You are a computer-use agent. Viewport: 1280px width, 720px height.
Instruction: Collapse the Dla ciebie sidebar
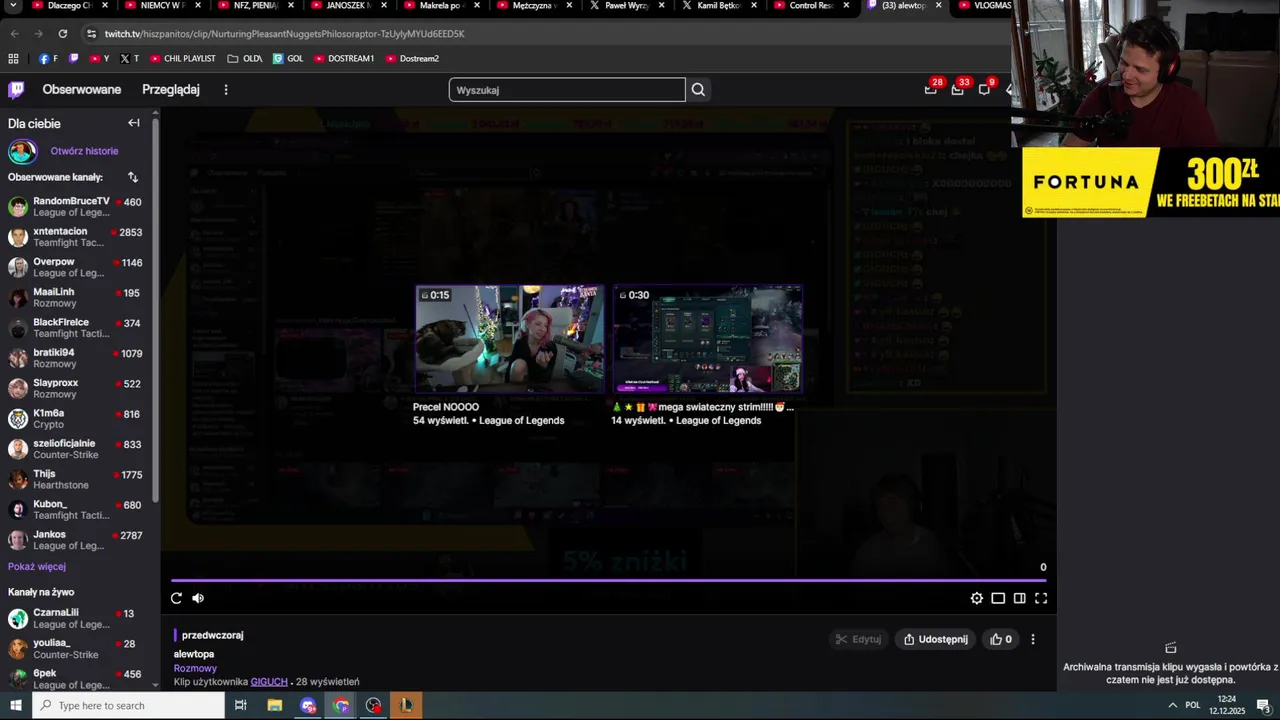pyautogui.click(x=134, y=123)
